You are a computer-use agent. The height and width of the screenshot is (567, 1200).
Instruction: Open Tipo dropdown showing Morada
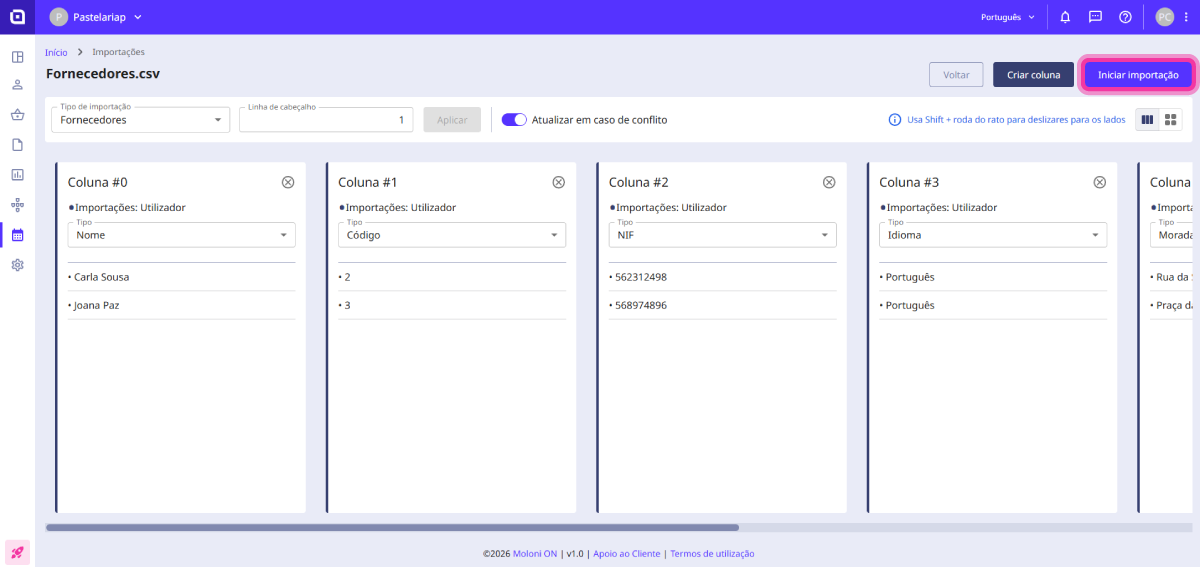click(x=1171, y=235)
